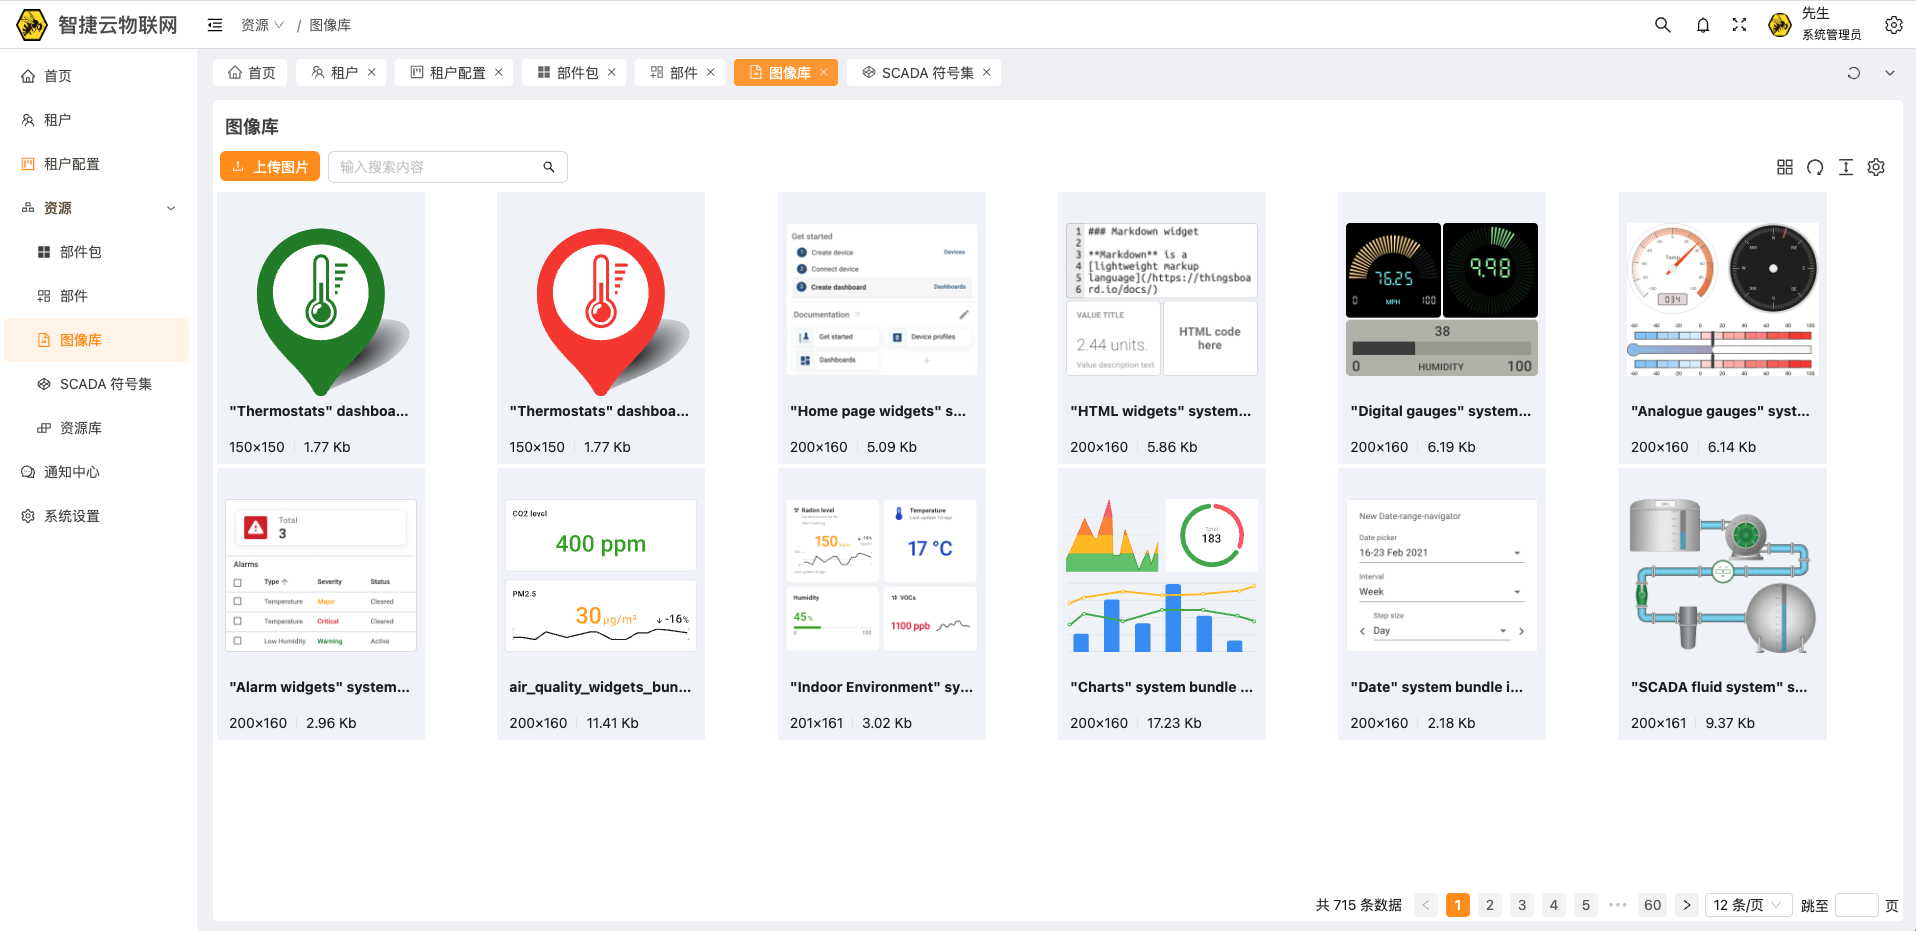Open 租户配置 in the sidebar
This screenshot has width=1916, height=931.
click(97, 164)
